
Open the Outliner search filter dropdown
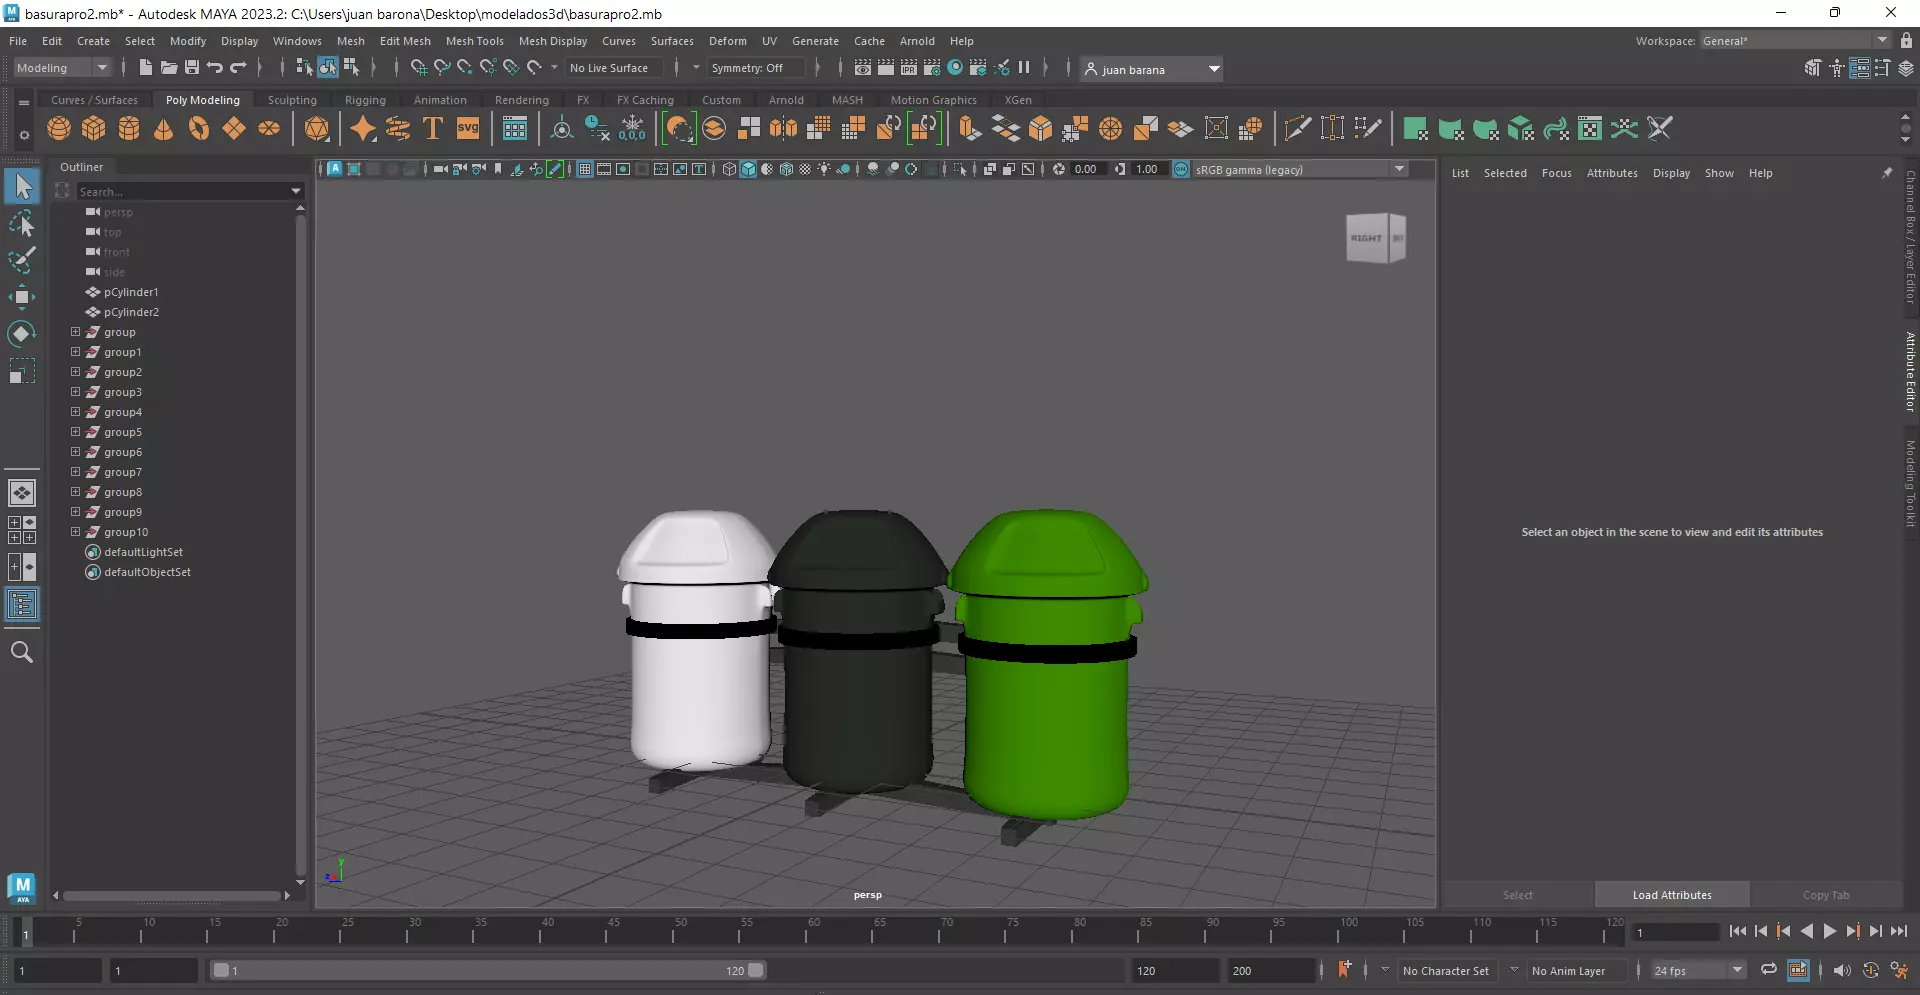click(x=296, y=191)
